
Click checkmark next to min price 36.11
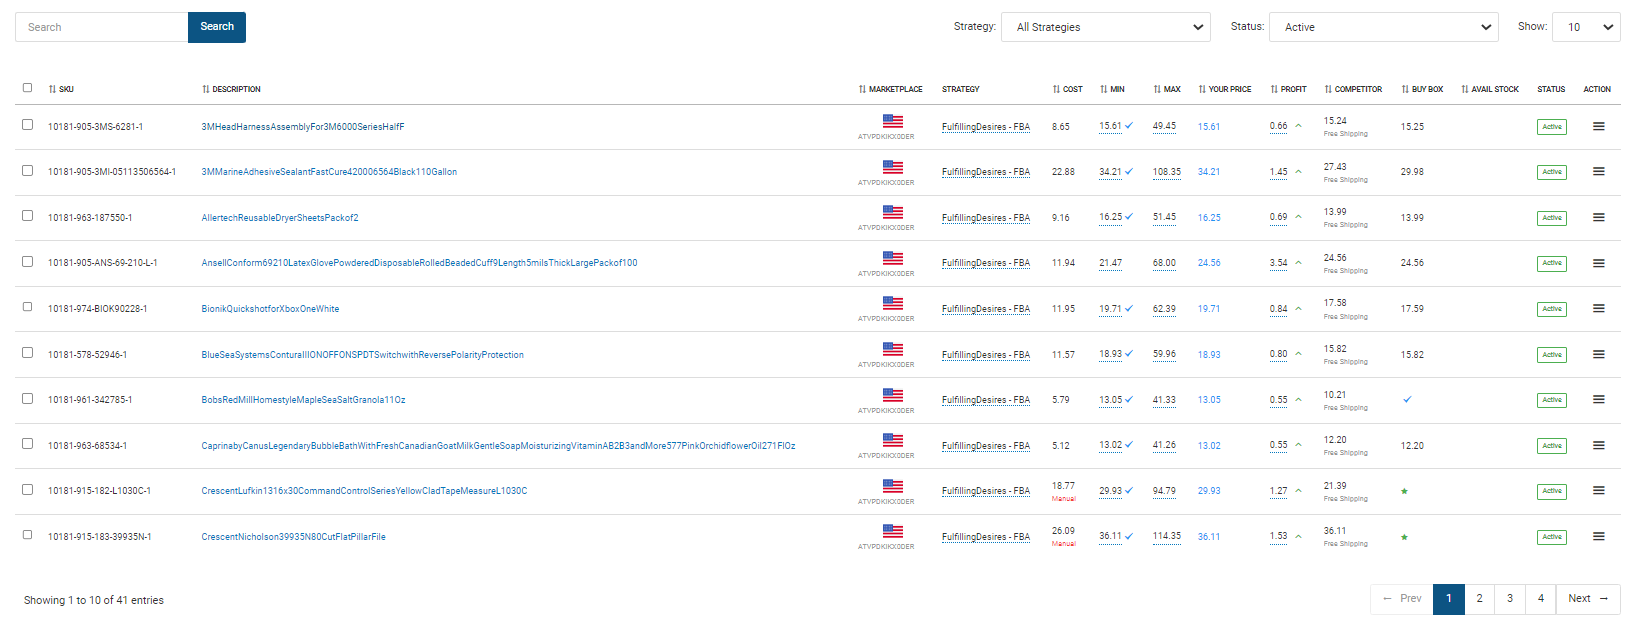tap(1129, 536)
